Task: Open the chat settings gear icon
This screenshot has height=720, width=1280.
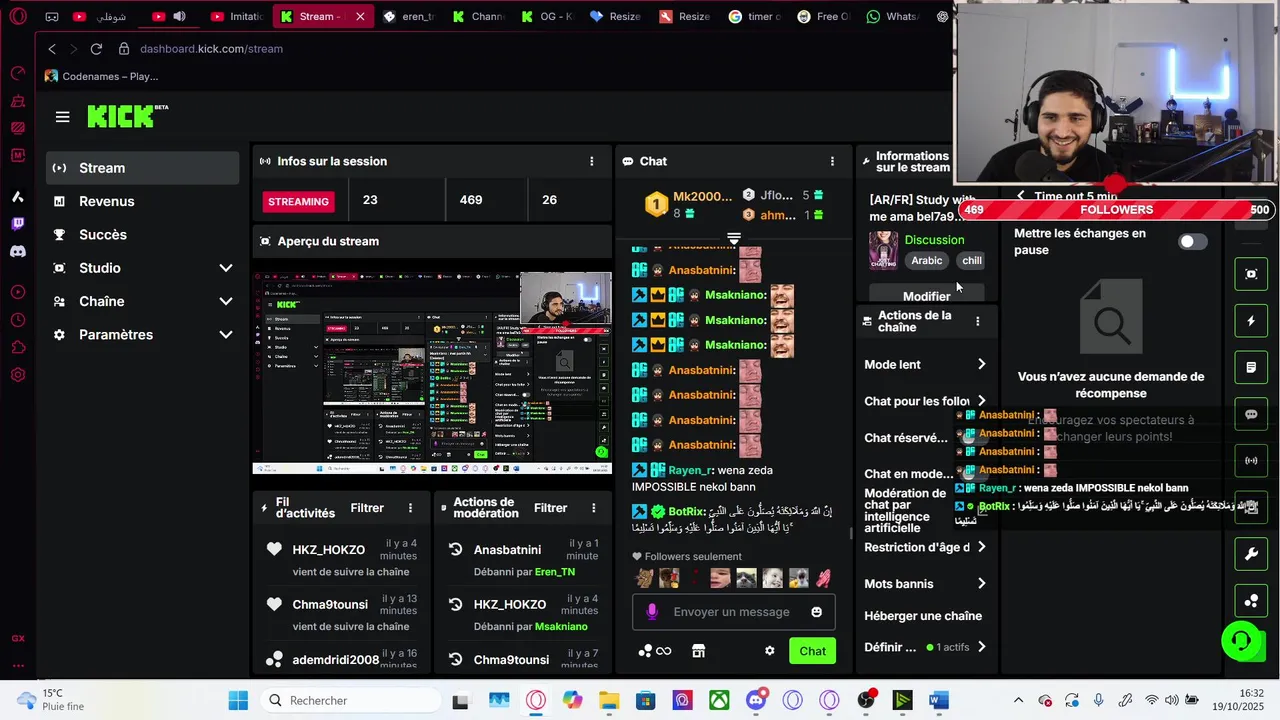Action: click(x=769, y=651)
